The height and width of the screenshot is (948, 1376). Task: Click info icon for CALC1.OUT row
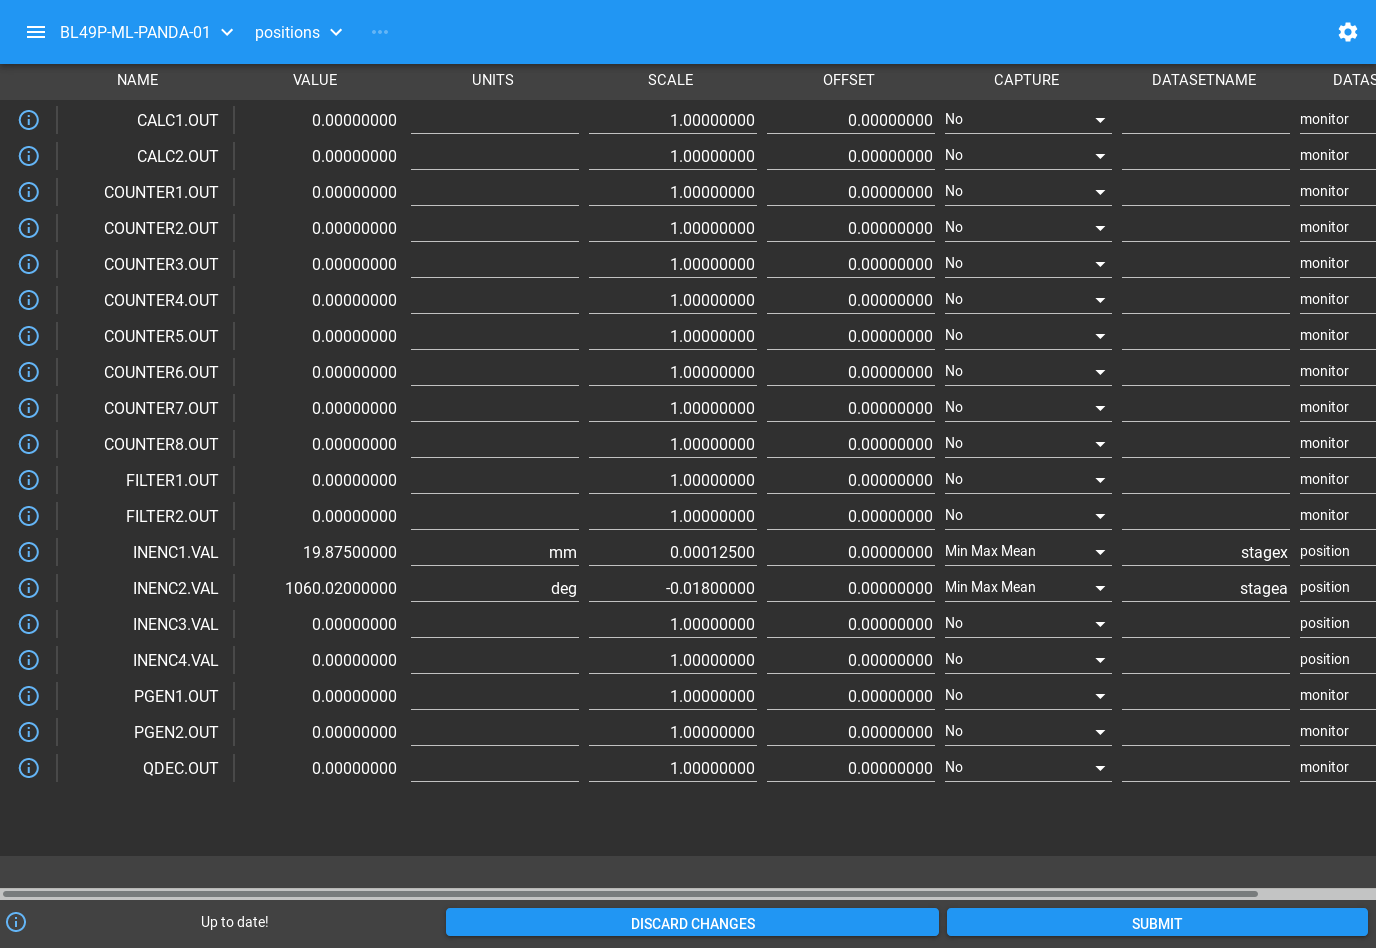pyautogui.click(x=29, y=120)
